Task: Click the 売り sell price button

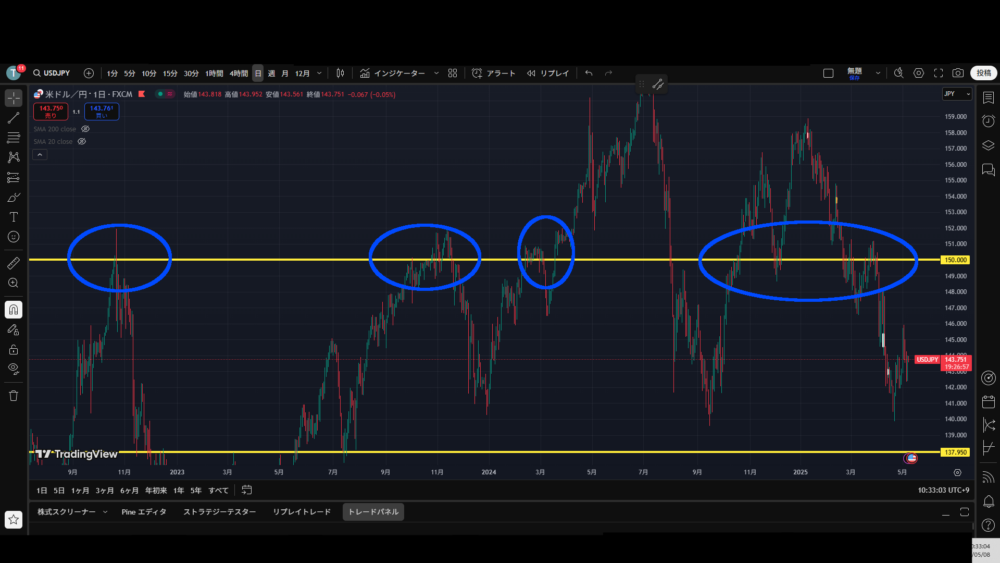Action: point(50,112)
